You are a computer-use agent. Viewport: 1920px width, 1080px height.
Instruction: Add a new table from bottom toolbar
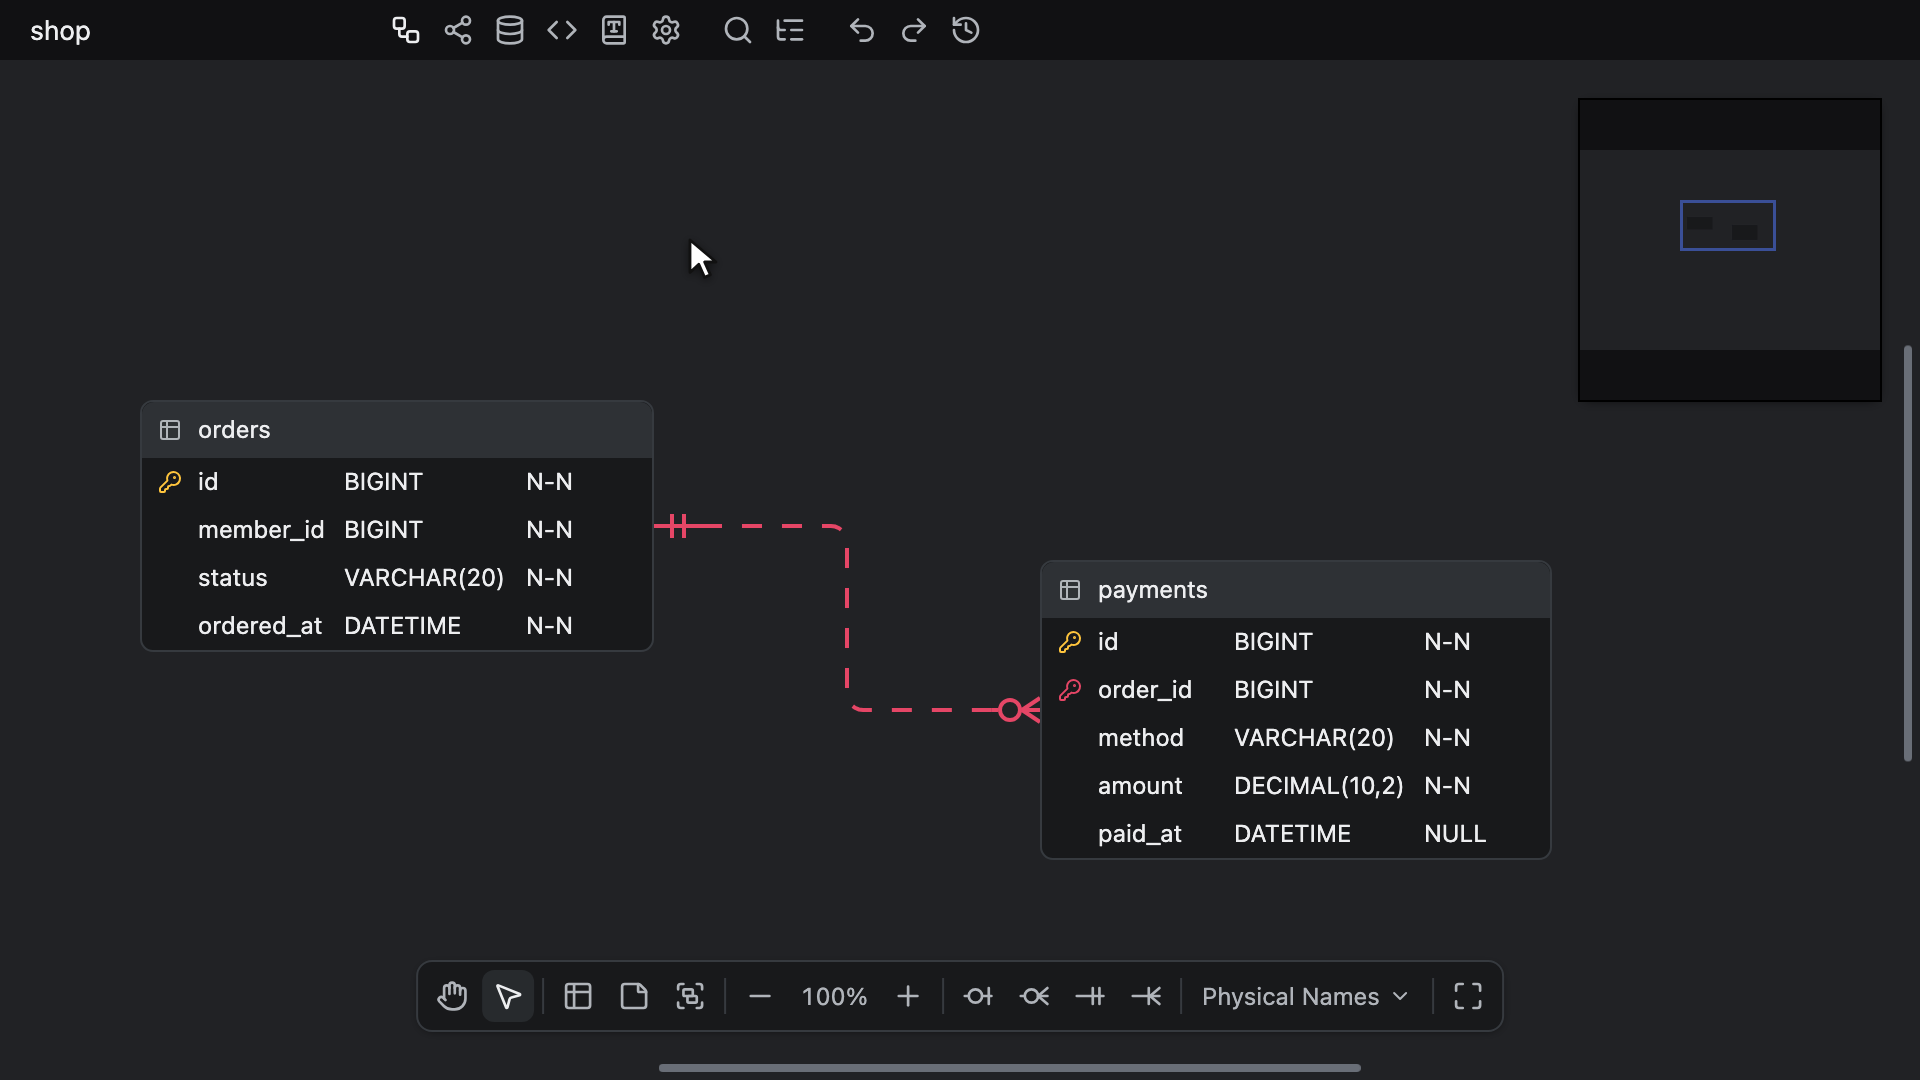[578, 996]
